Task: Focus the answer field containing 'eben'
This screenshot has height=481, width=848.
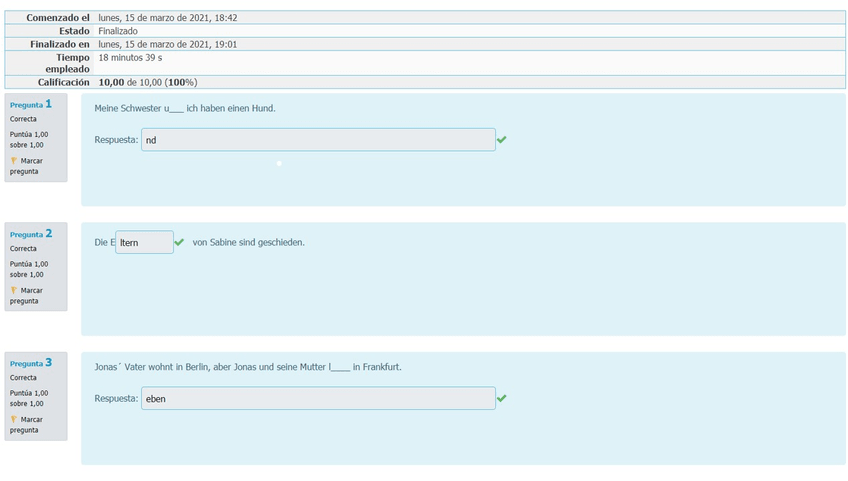Action: coord(318,398)
